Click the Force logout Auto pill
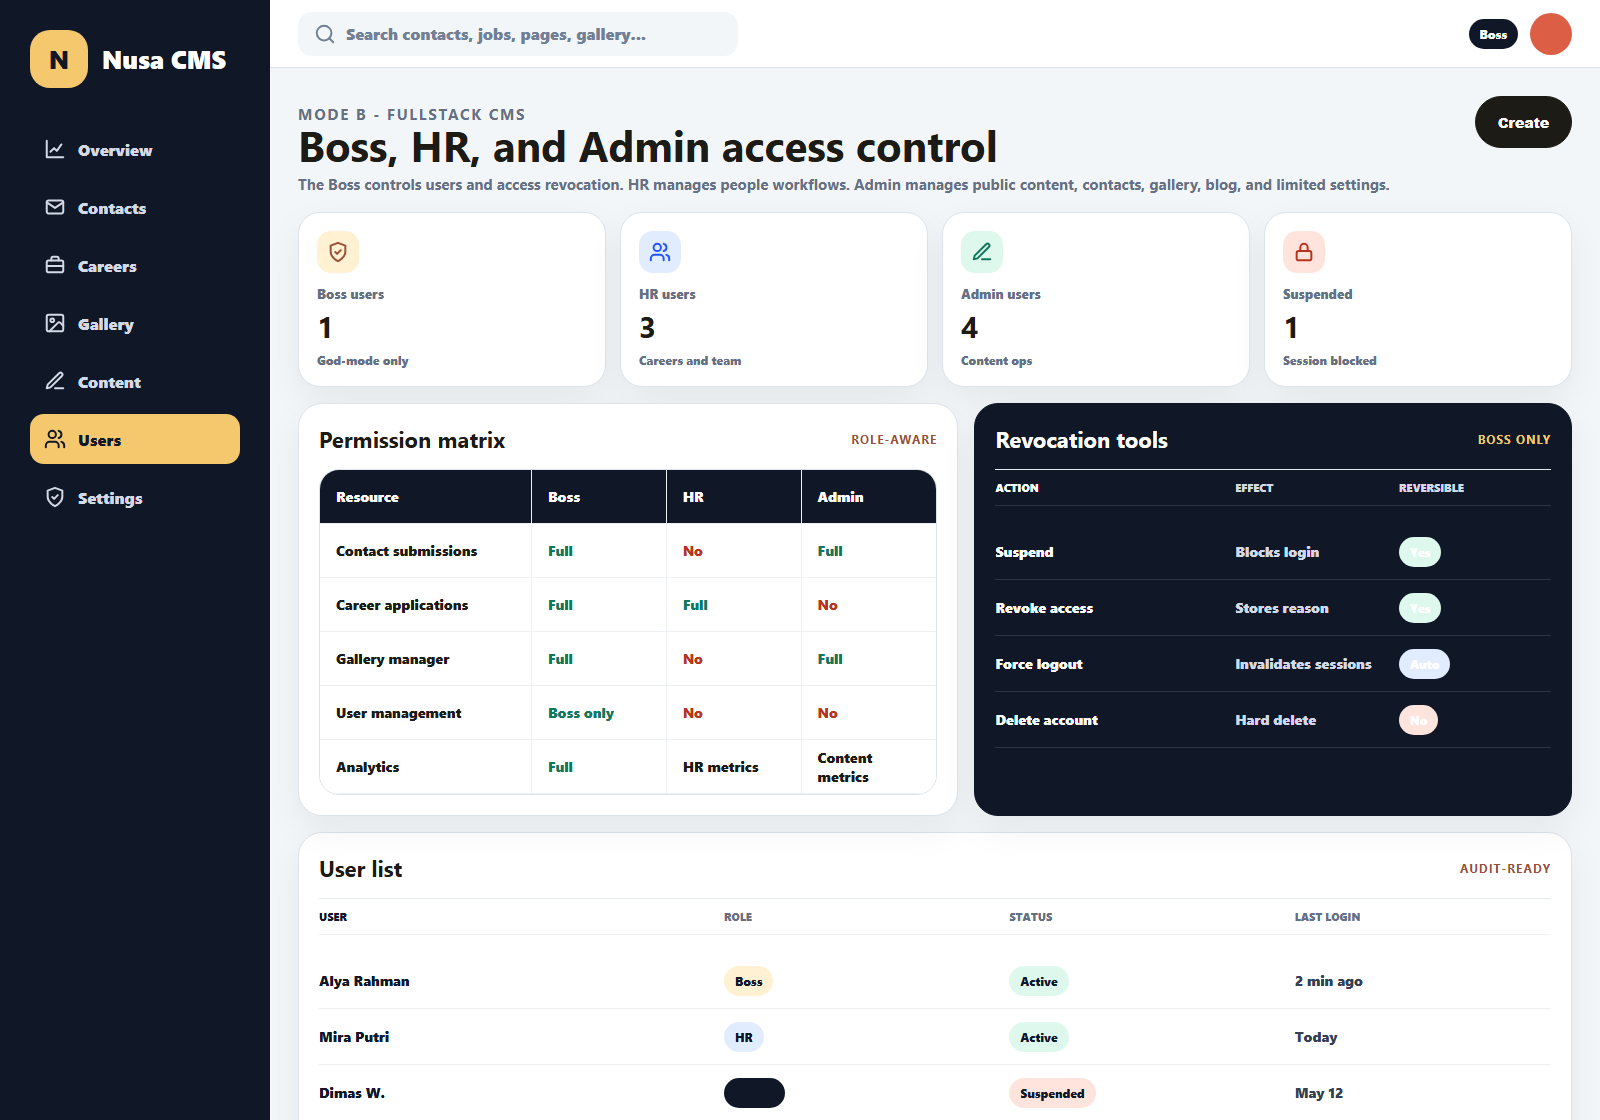 (1424, 664)
